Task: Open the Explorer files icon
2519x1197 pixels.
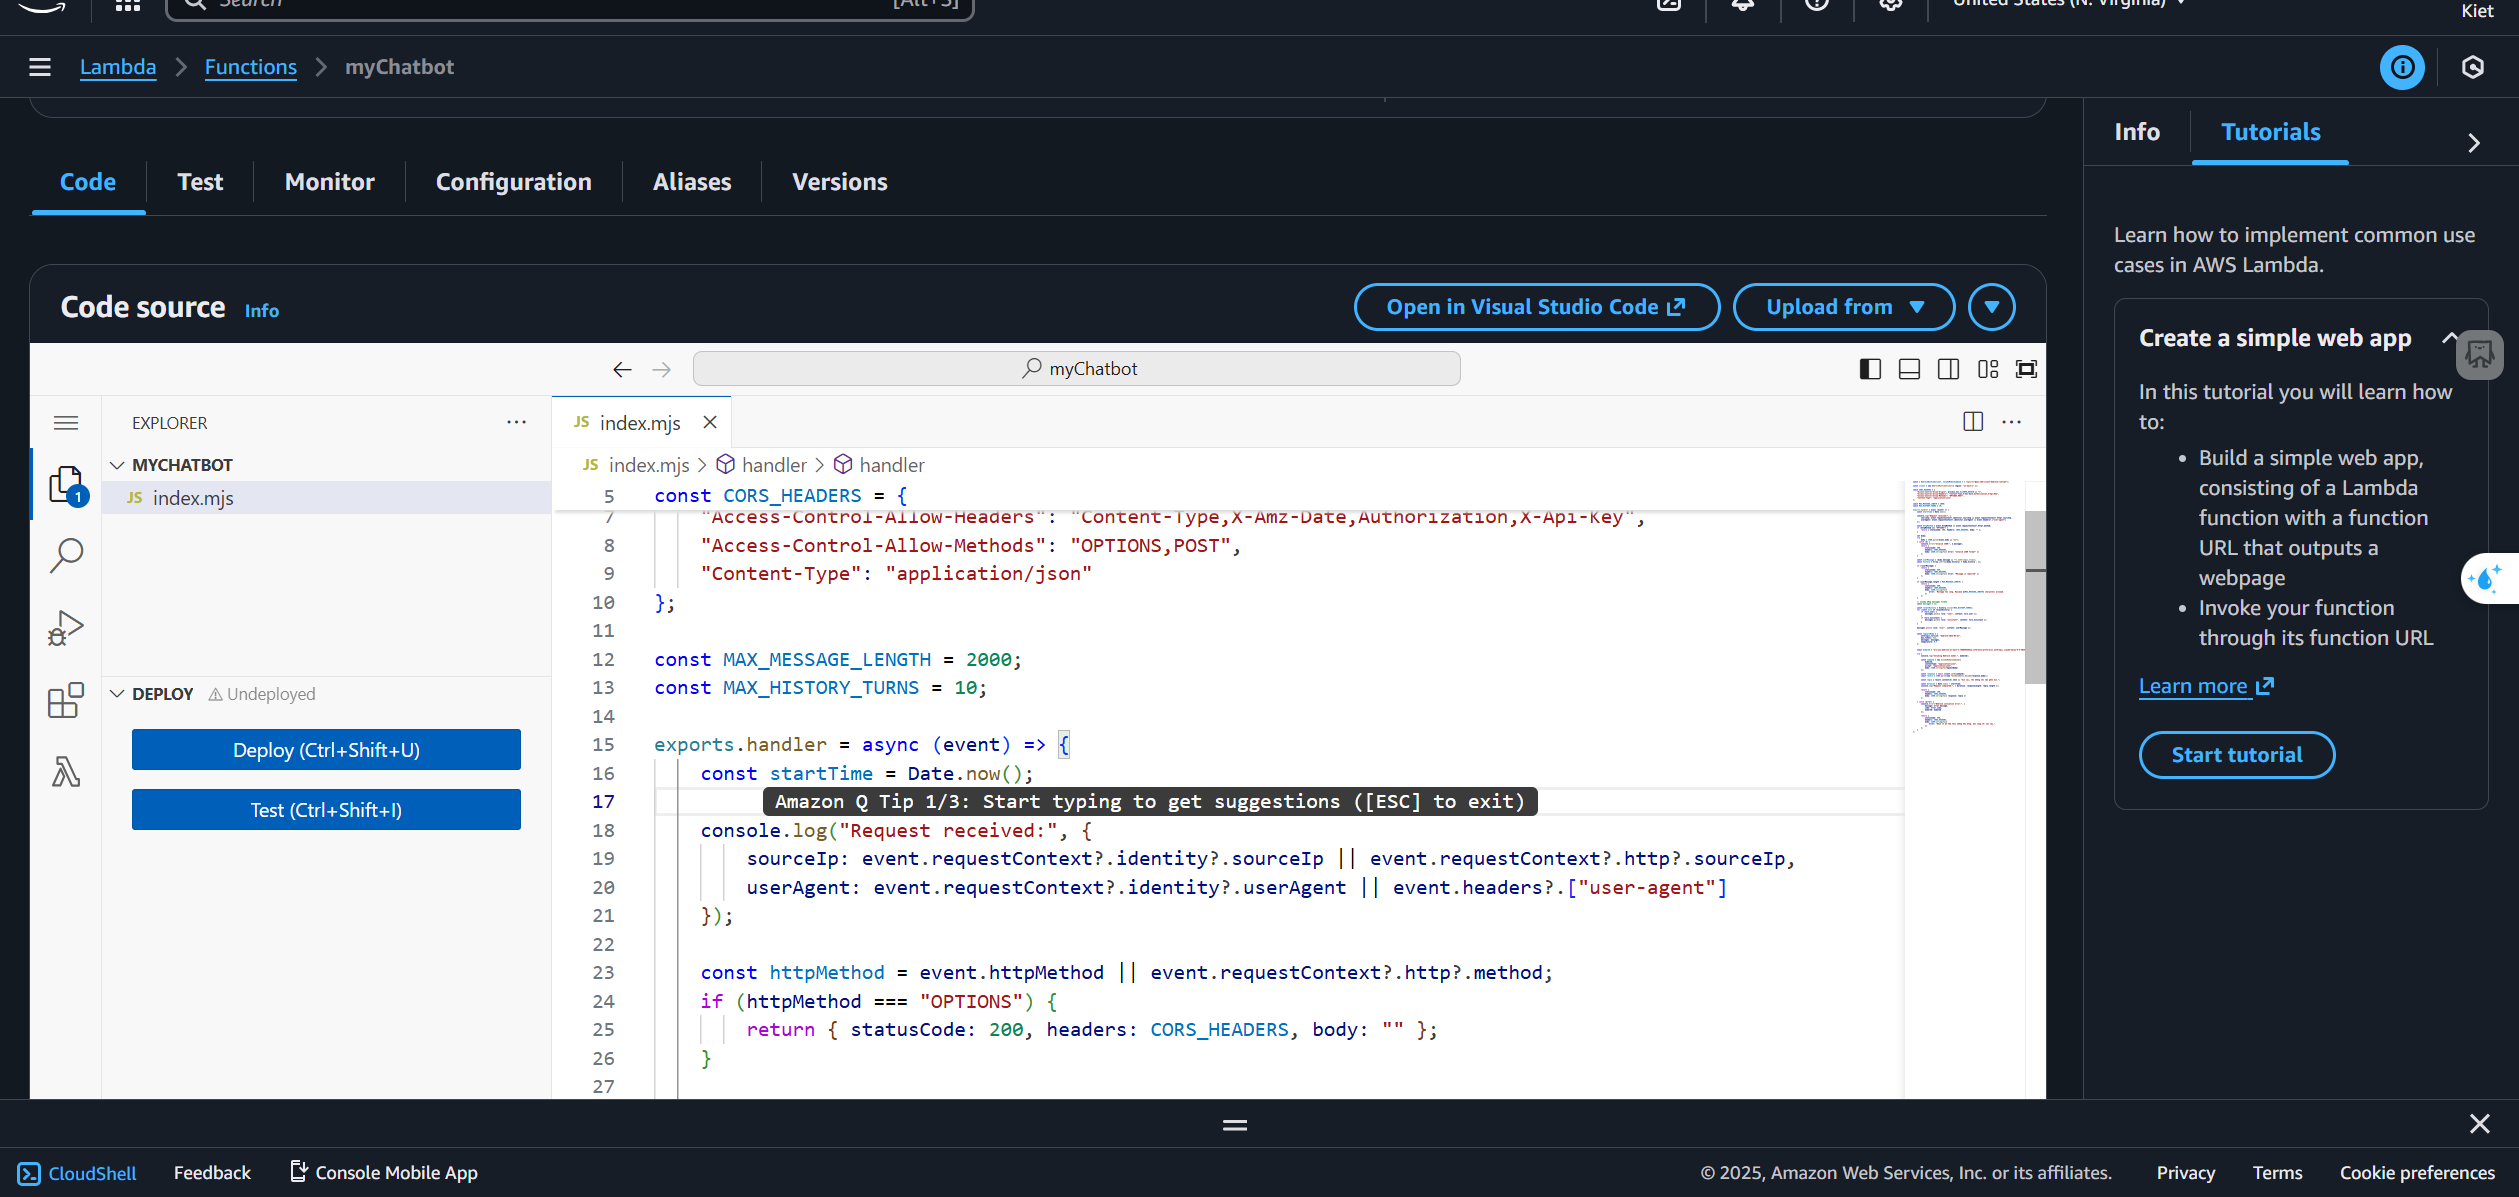Action: [66, 485]
